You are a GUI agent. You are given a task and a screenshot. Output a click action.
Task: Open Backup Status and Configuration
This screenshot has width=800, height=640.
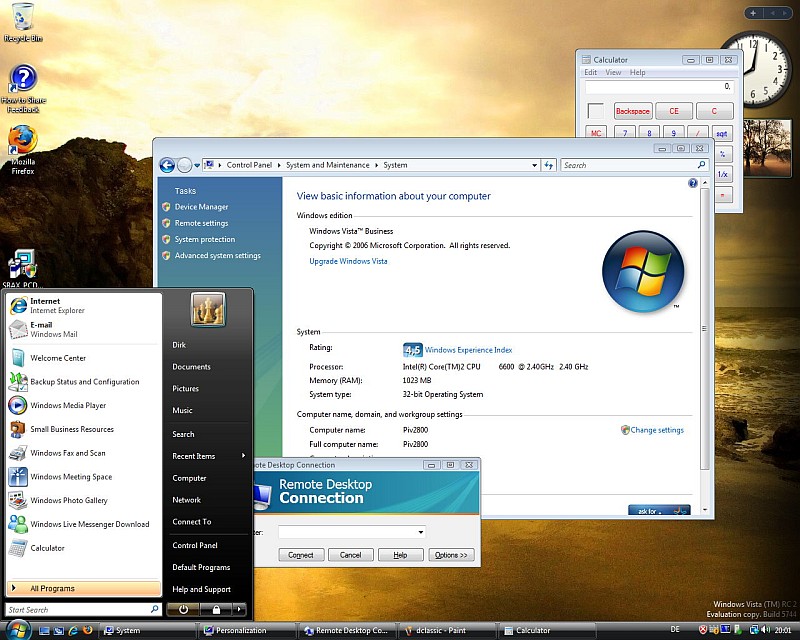coord(85,382)
